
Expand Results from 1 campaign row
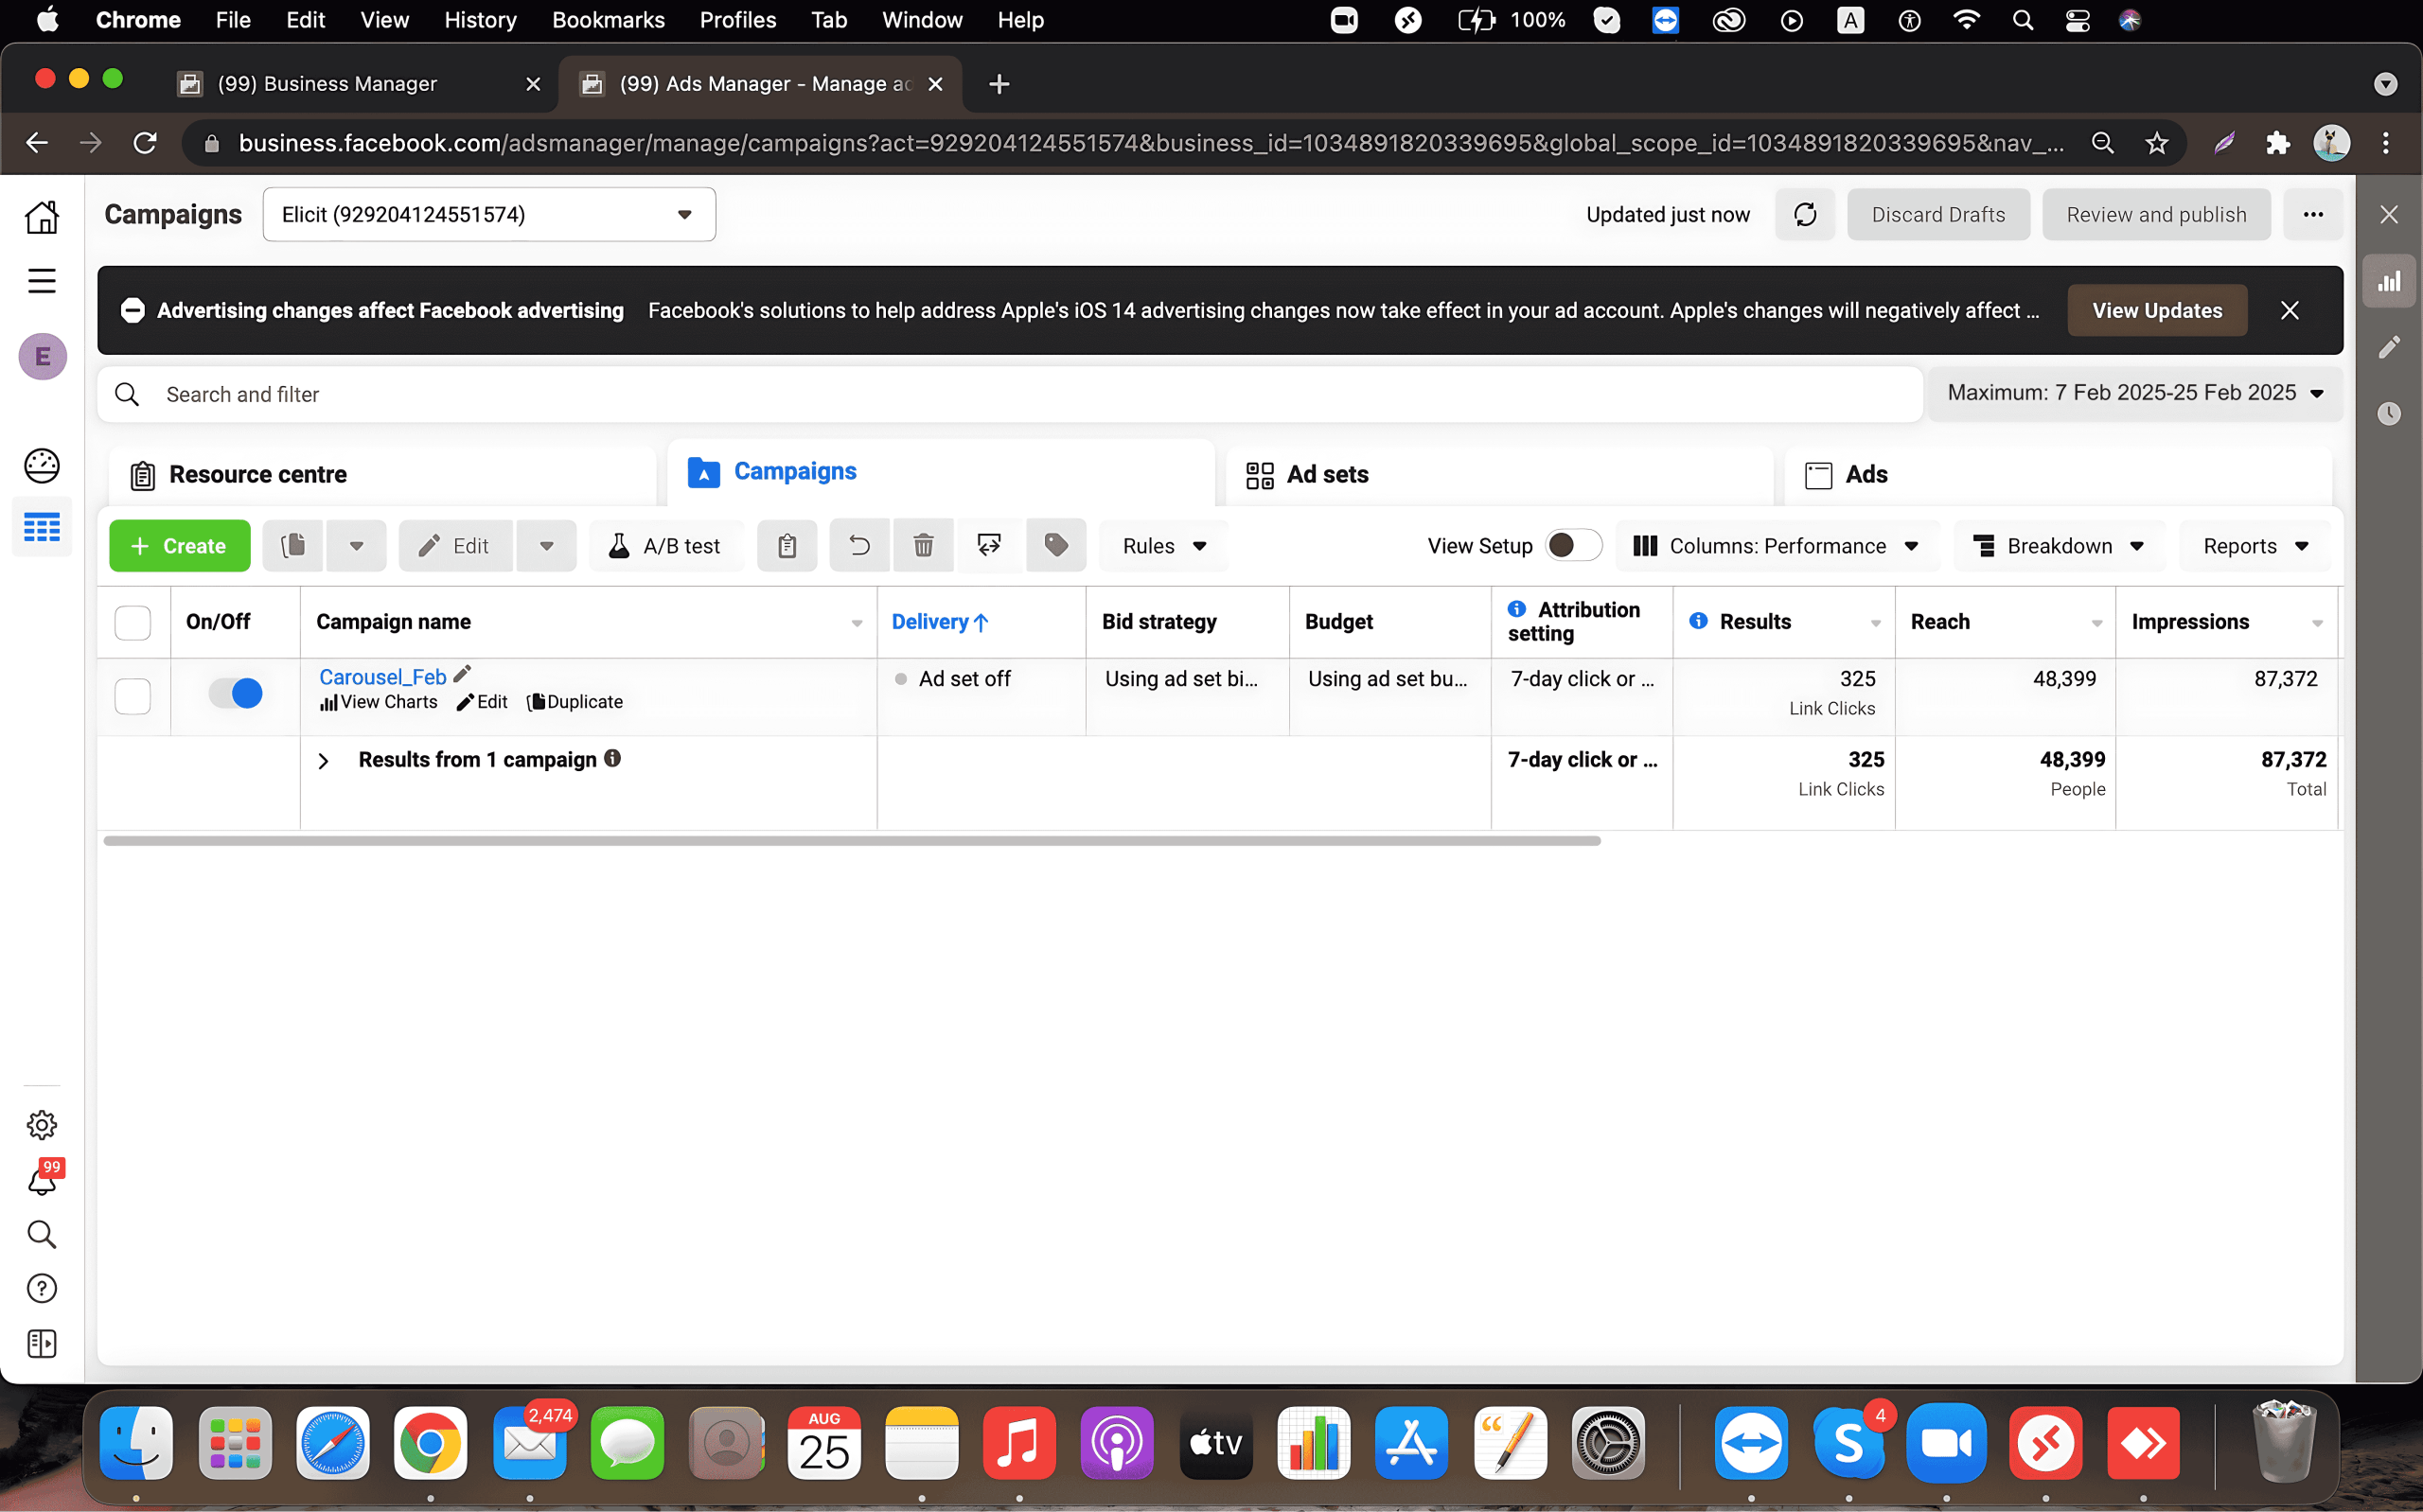point(323,761)
